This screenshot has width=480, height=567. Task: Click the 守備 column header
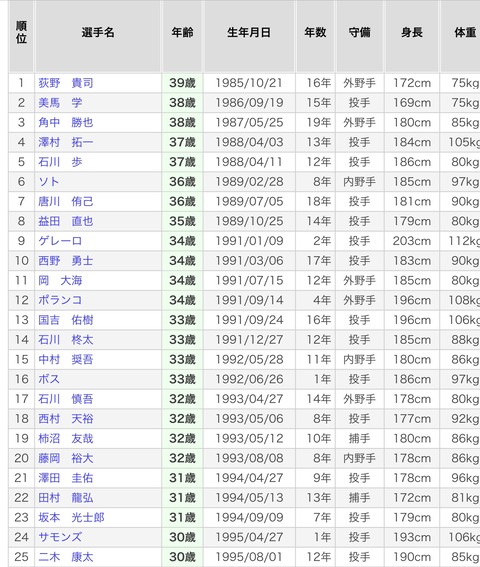pyautogui.click(x=360, y=33)
